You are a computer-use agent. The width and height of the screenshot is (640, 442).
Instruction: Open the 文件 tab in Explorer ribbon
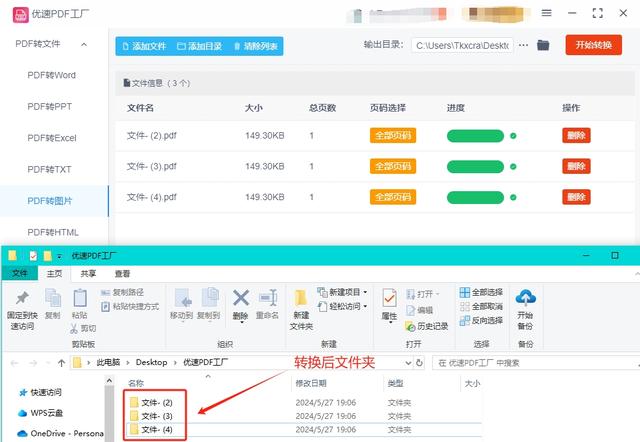click(x=20, y=273)
